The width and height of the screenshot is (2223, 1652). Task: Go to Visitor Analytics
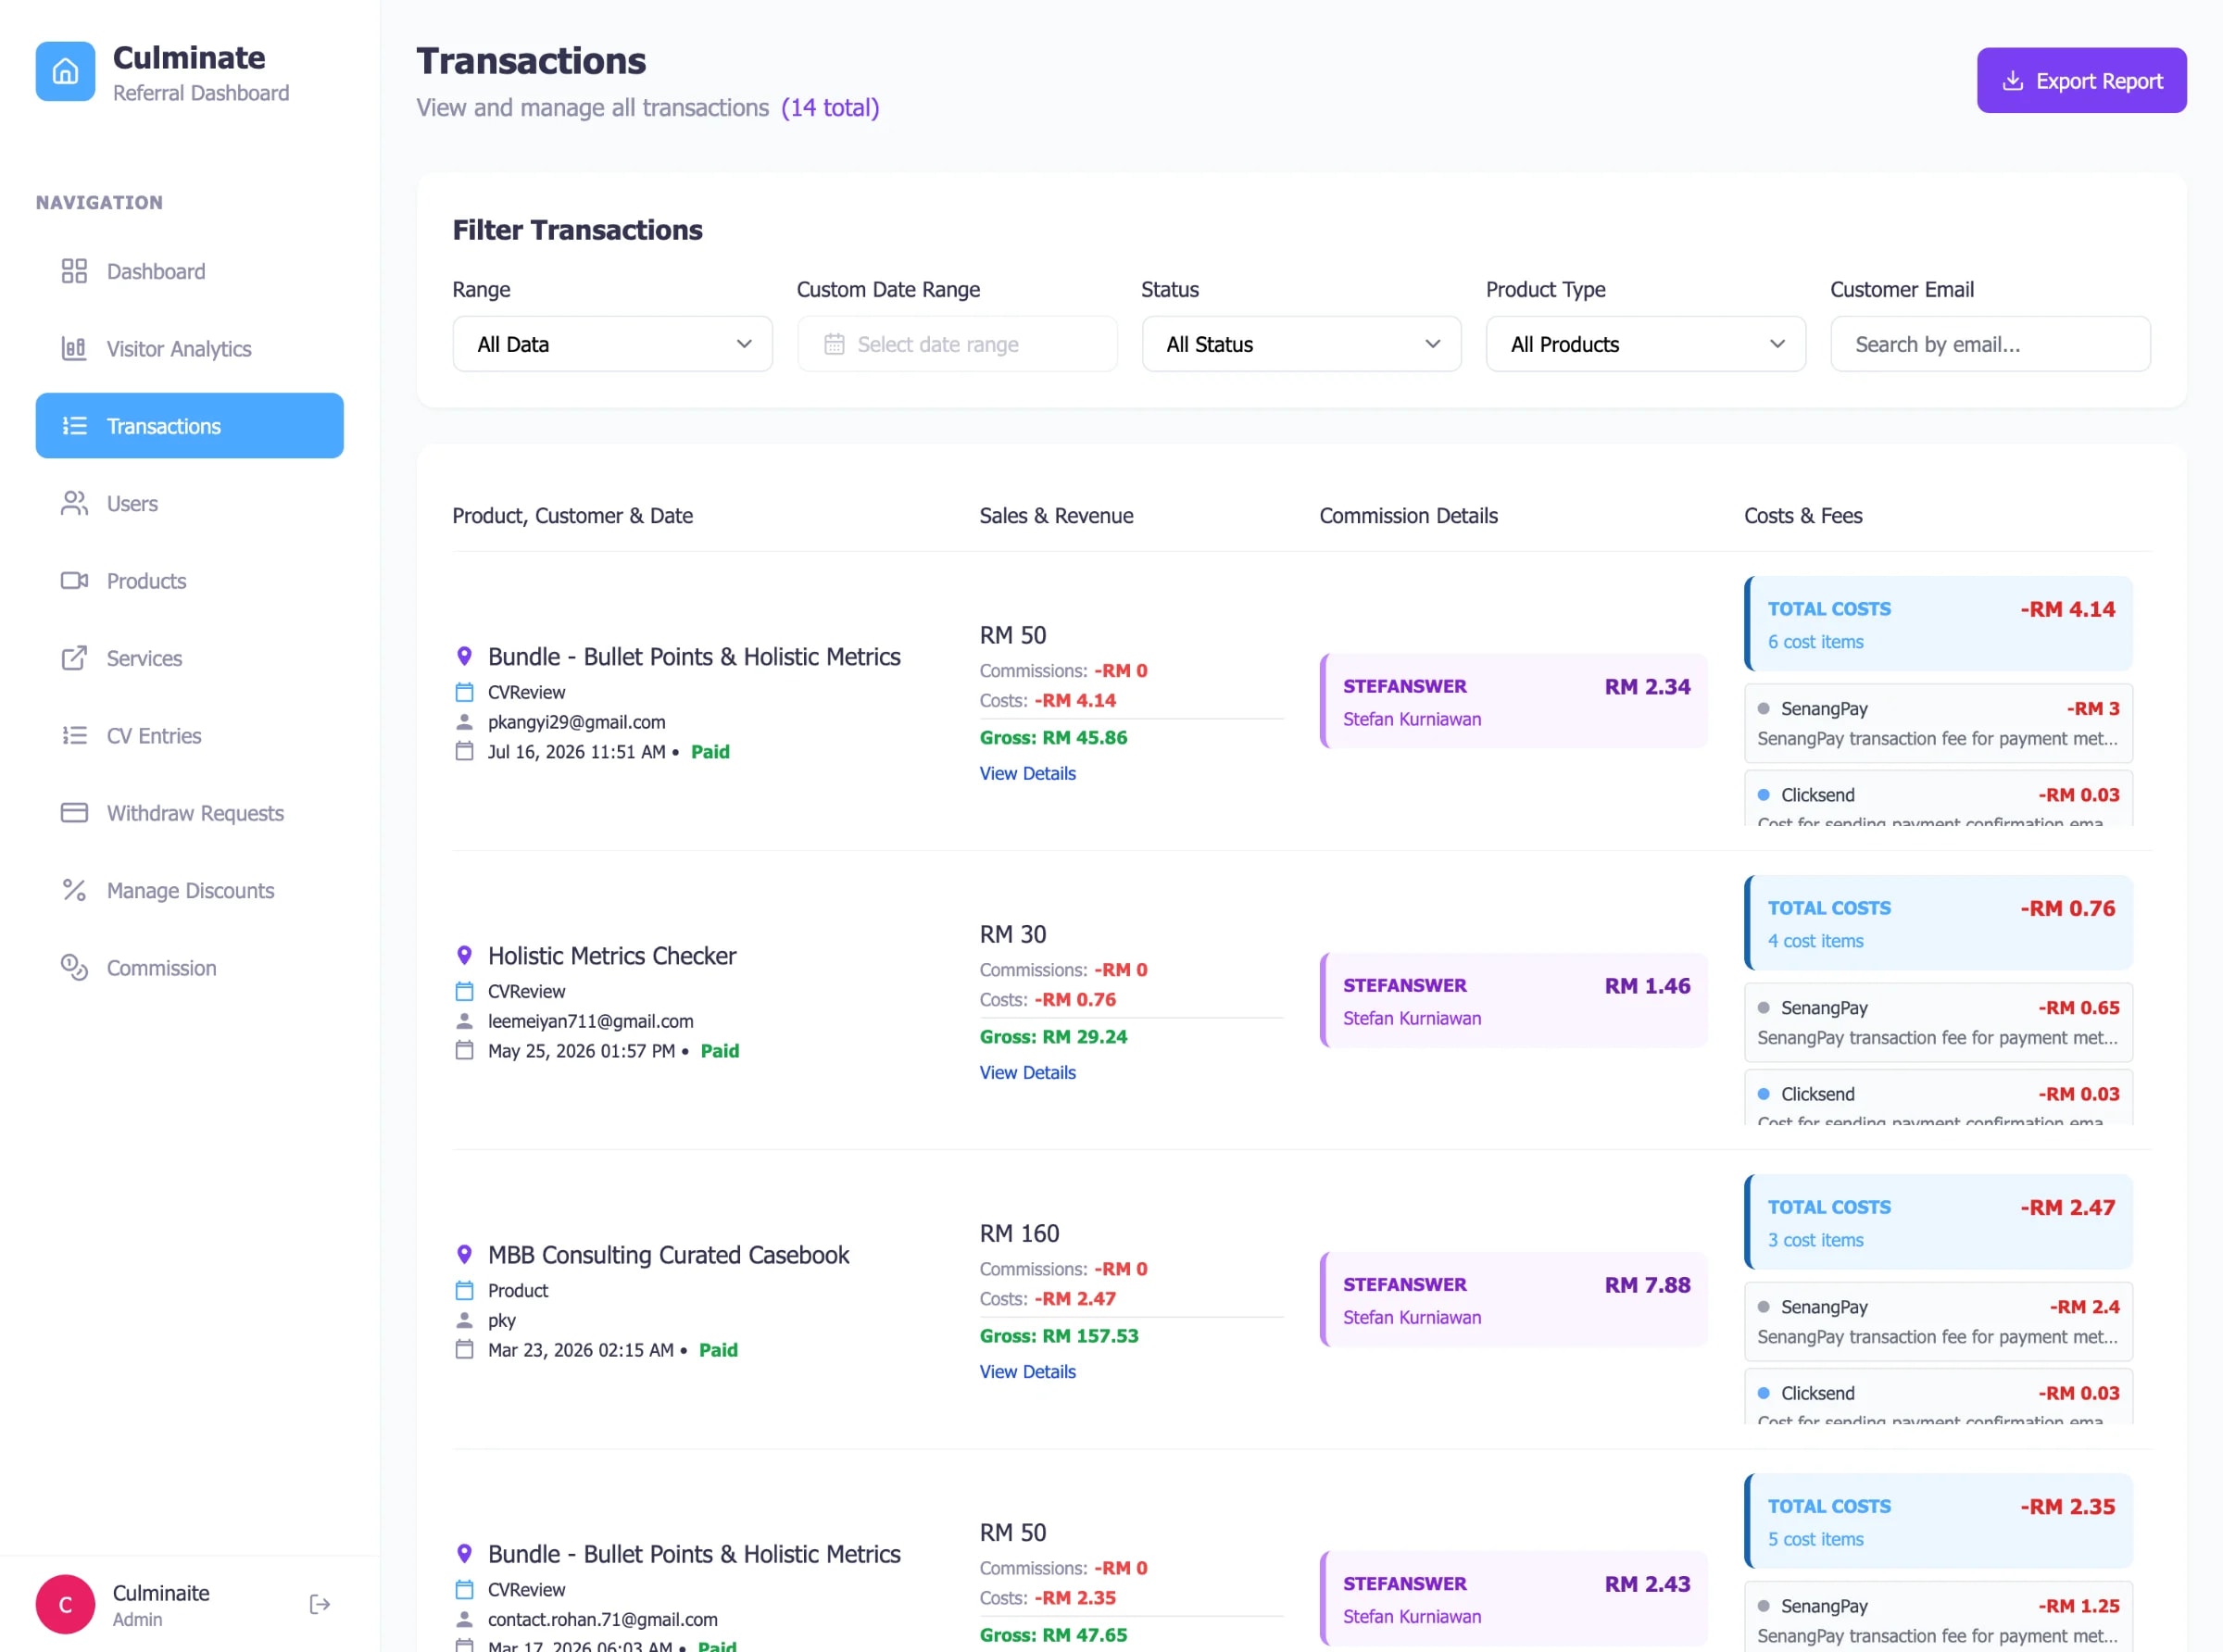click(189, 349)
